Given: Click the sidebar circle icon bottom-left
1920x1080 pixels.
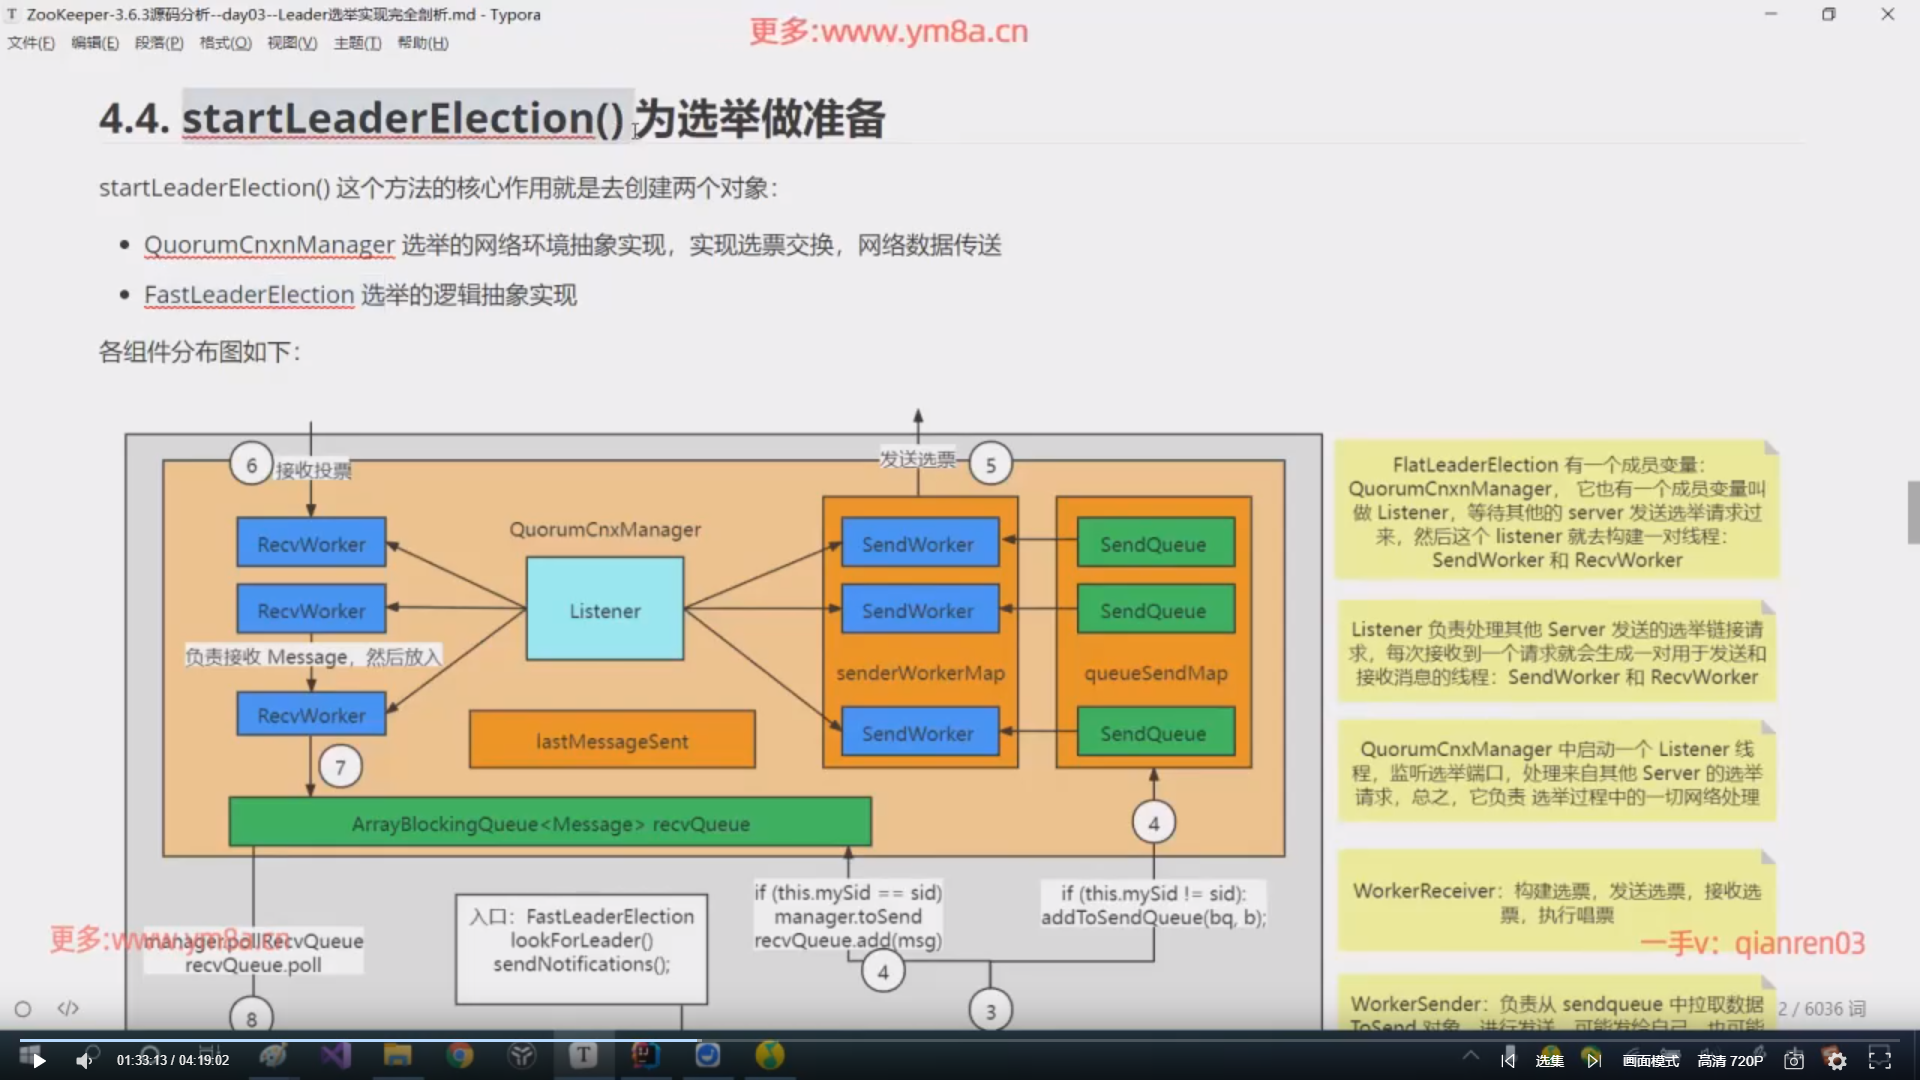Looking at the screenshot, I should [x=23, y=1008].
